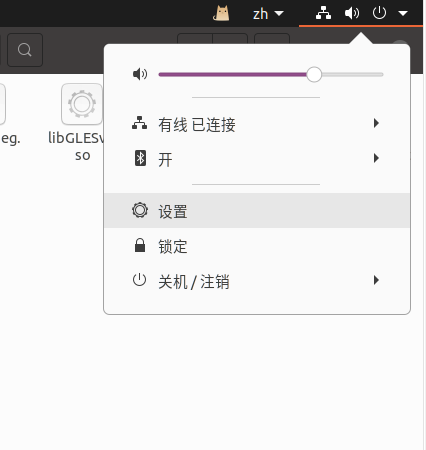
Task: Open the 关机 / 注销 entry
Action: (257, 281)
